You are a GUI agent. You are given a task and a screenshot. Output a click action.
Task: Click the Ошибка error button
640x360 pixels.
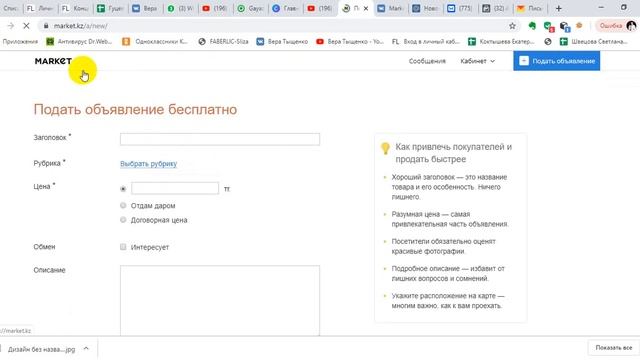pyautogui.click(x=610, y=26)
